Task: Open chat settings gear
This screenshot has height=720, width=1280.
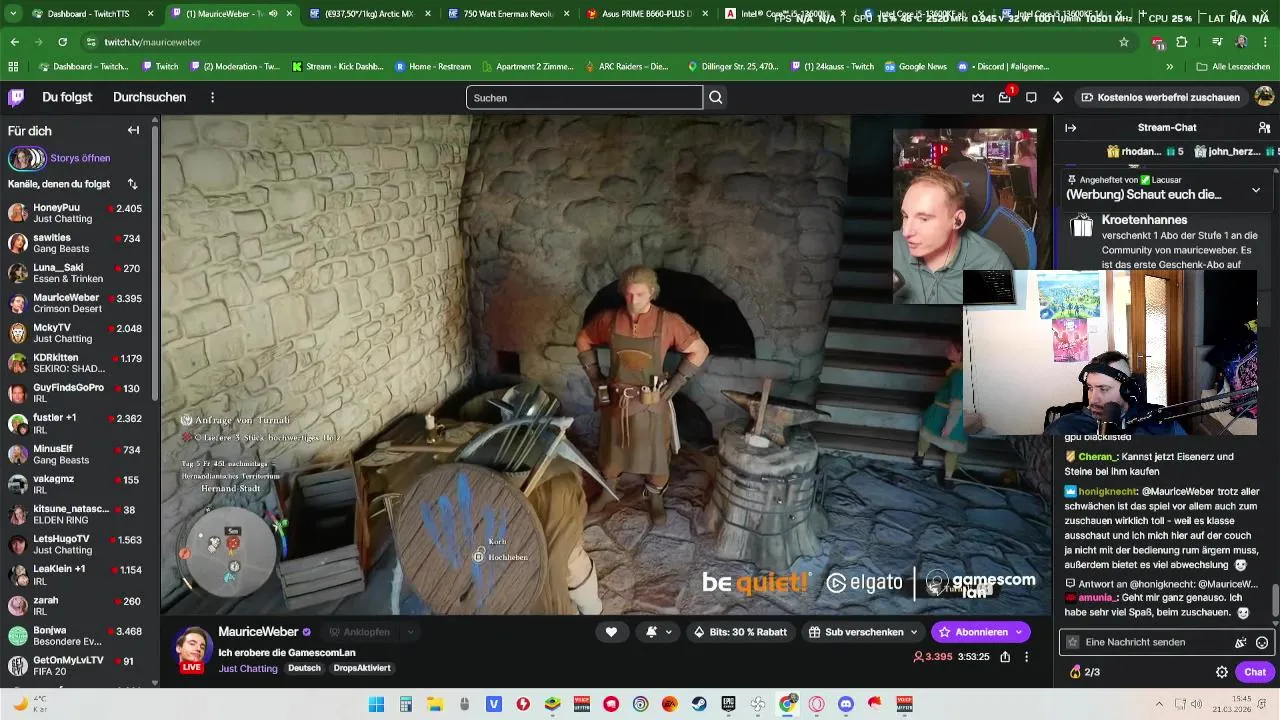Action: pyautogui.click(x=1222, y=672)
